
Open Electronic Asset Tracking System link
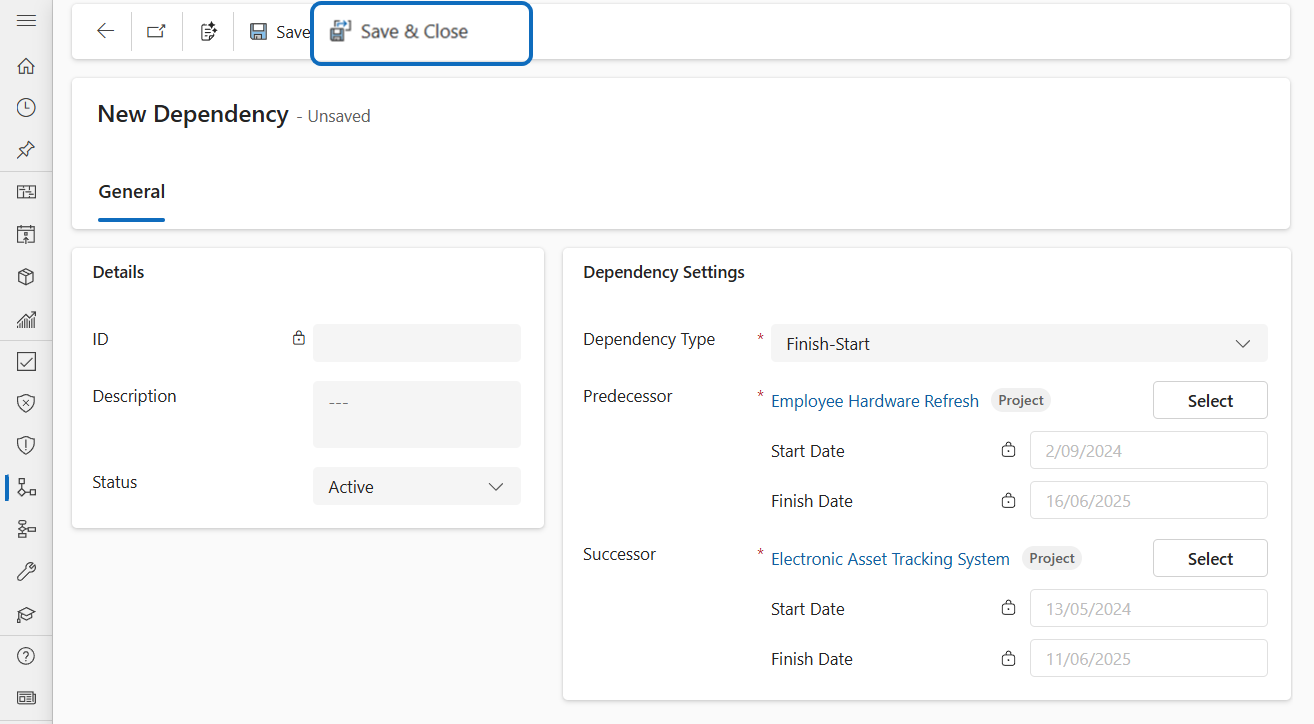(x=890, y=559)
